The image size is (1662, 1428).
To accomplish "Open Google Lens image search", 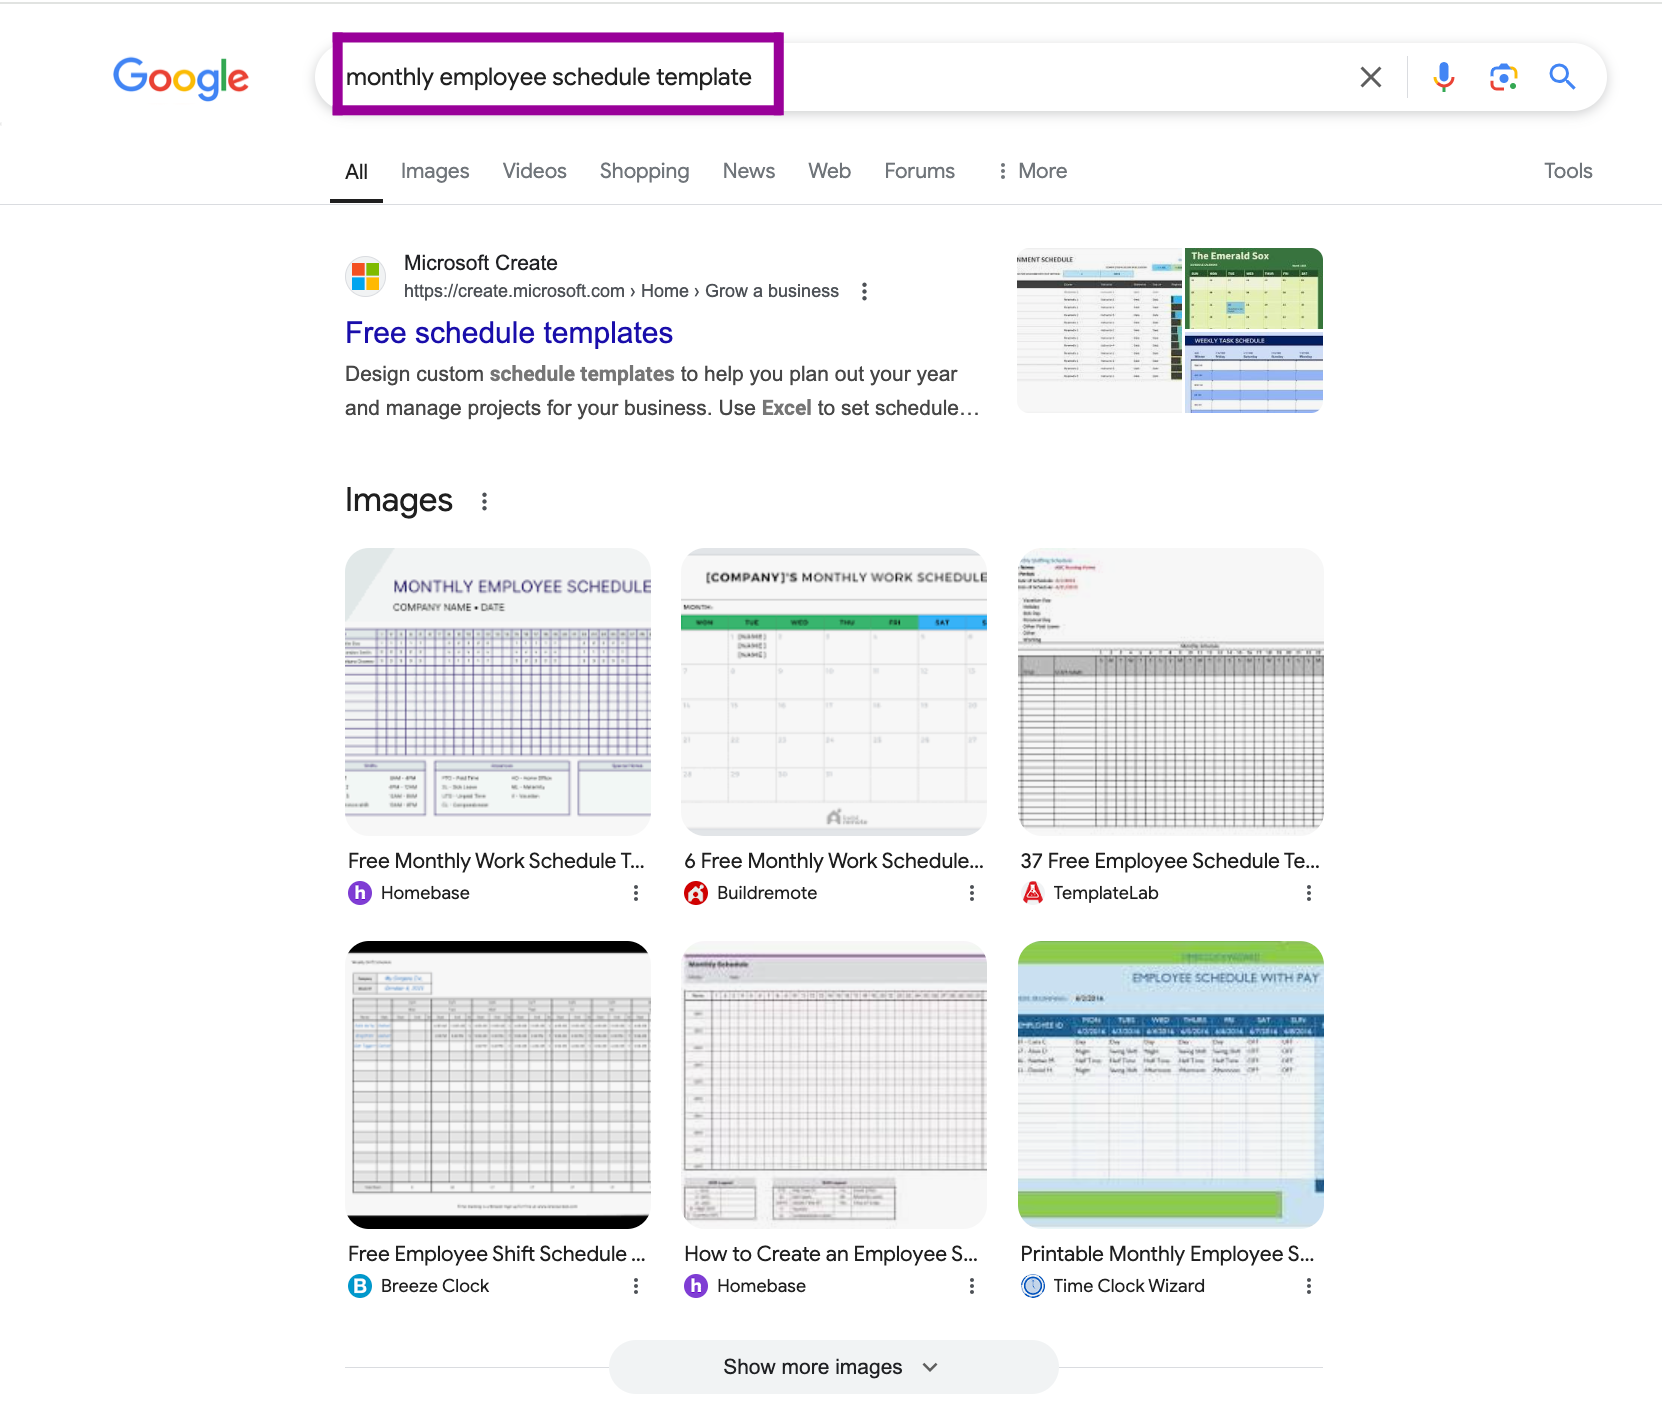I will click(x=1503, y=77).
